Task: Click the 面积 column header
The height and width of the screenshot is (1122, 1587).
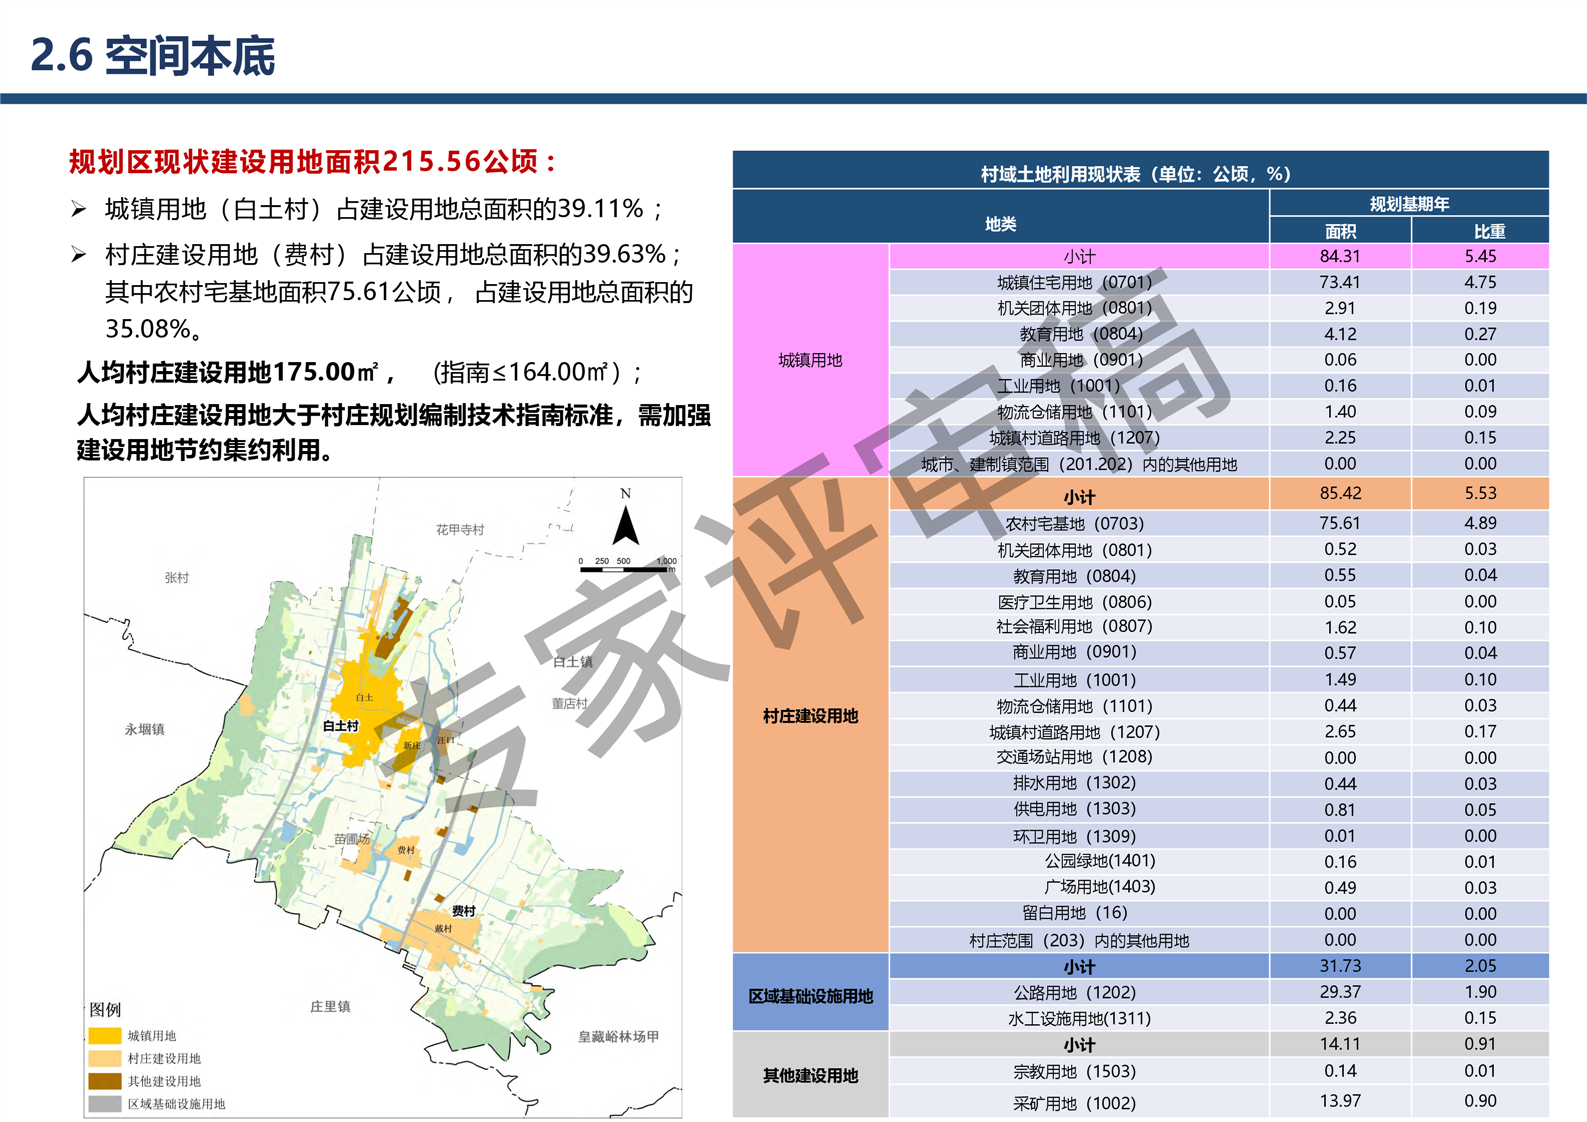Action: pos(1340,231)
